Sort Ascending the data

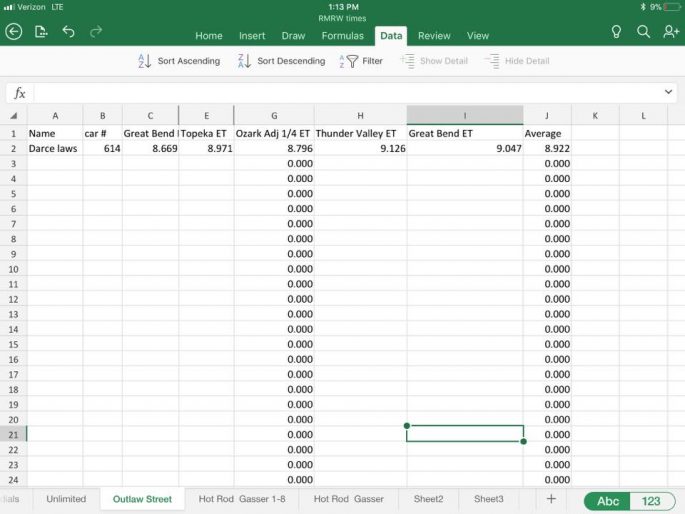(x=178, y=61)
